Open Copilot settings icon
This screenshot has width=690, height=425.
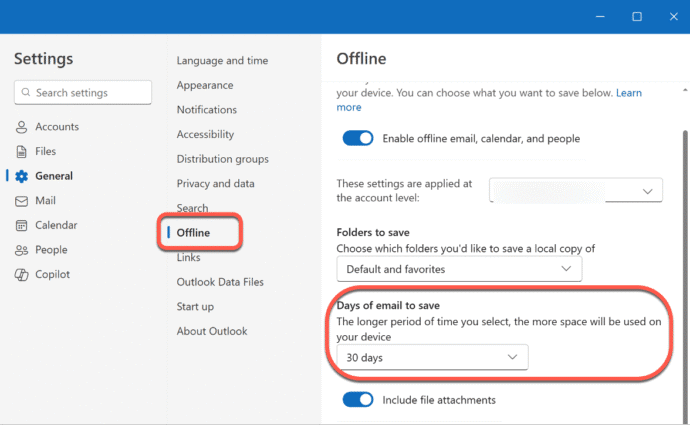point(21,275)
